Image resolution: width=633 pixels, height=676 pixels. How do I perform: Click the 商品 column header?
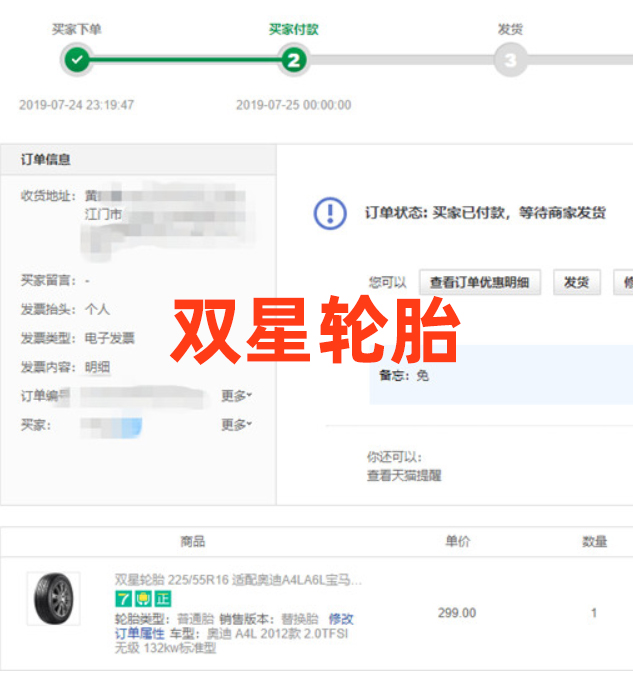[x=192, y=541]
